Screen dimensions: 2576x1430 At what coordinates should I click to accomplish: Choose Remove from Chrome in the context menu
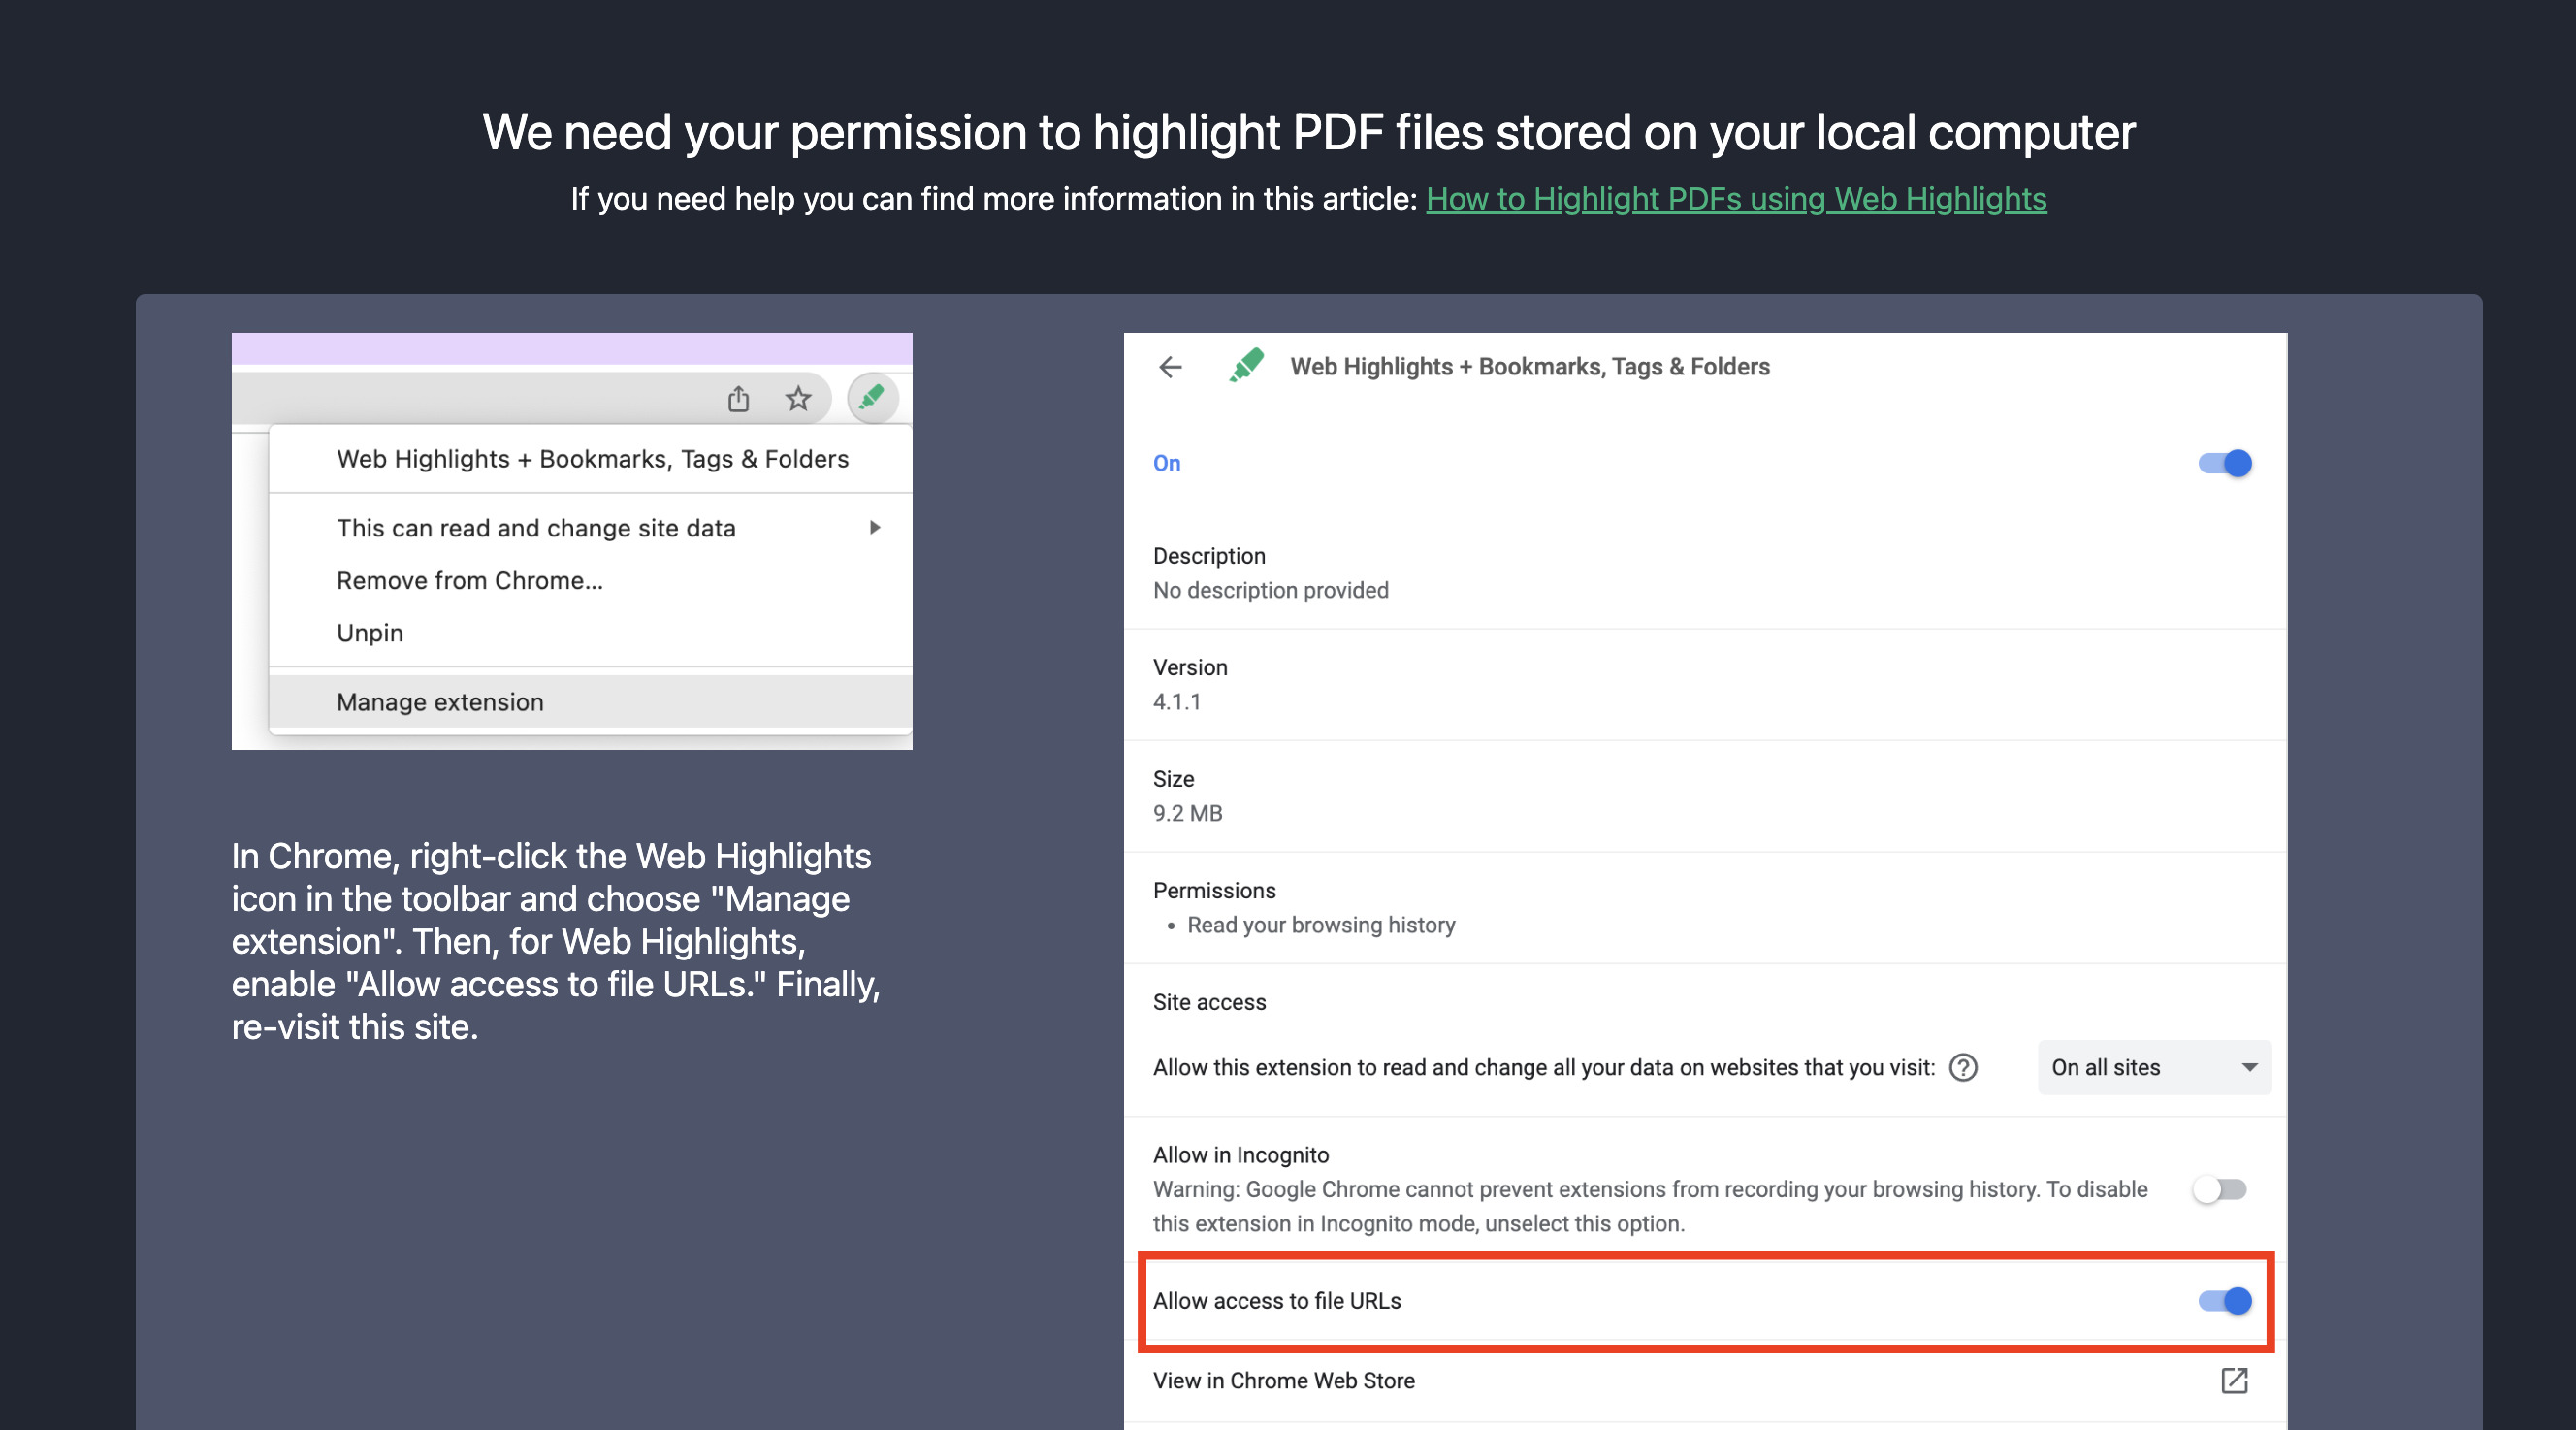pyautogui.click(x=469, y=580)
